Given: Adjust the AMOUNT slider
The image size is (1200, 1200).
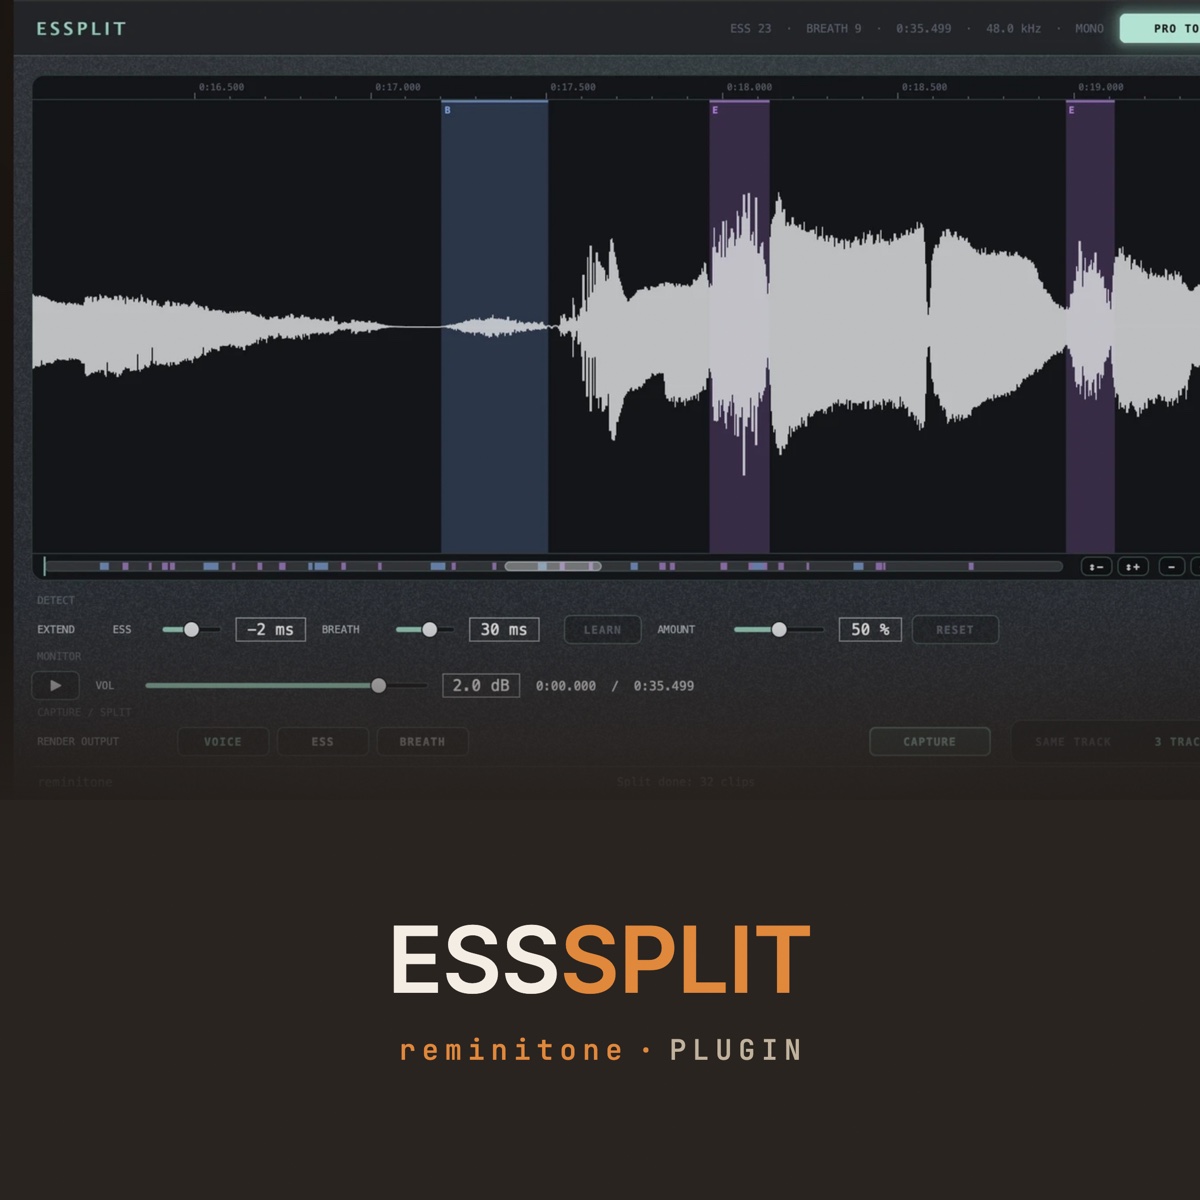Looking at the screenshot, I should 778,630.
